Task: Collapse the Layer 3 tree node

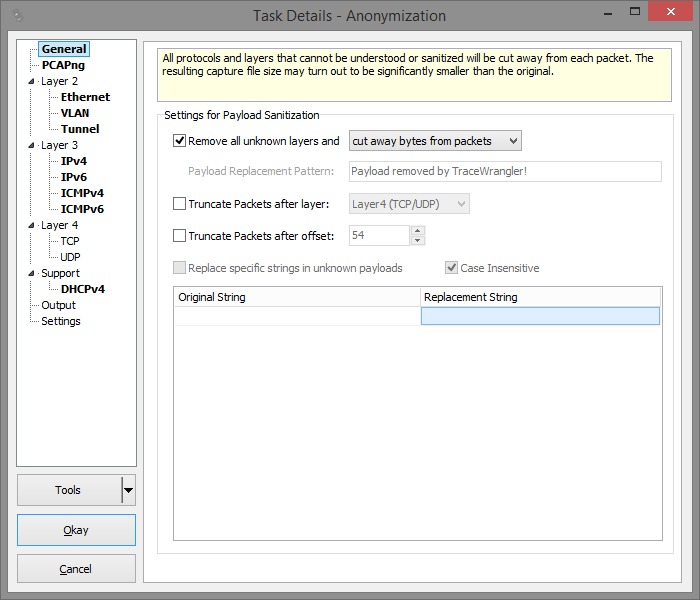Action: click(31, 145)
